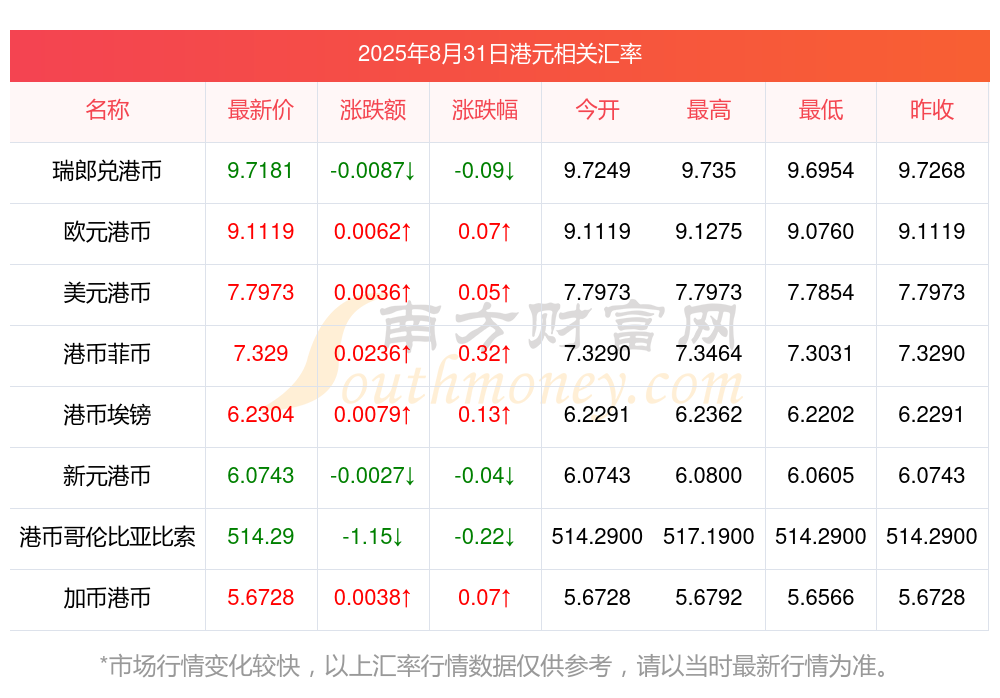The width and height of the screenshot is (1000, 698).
Task: Select the 港币菲币 row name
Action: pyautogui.click(x=107, y=353)
